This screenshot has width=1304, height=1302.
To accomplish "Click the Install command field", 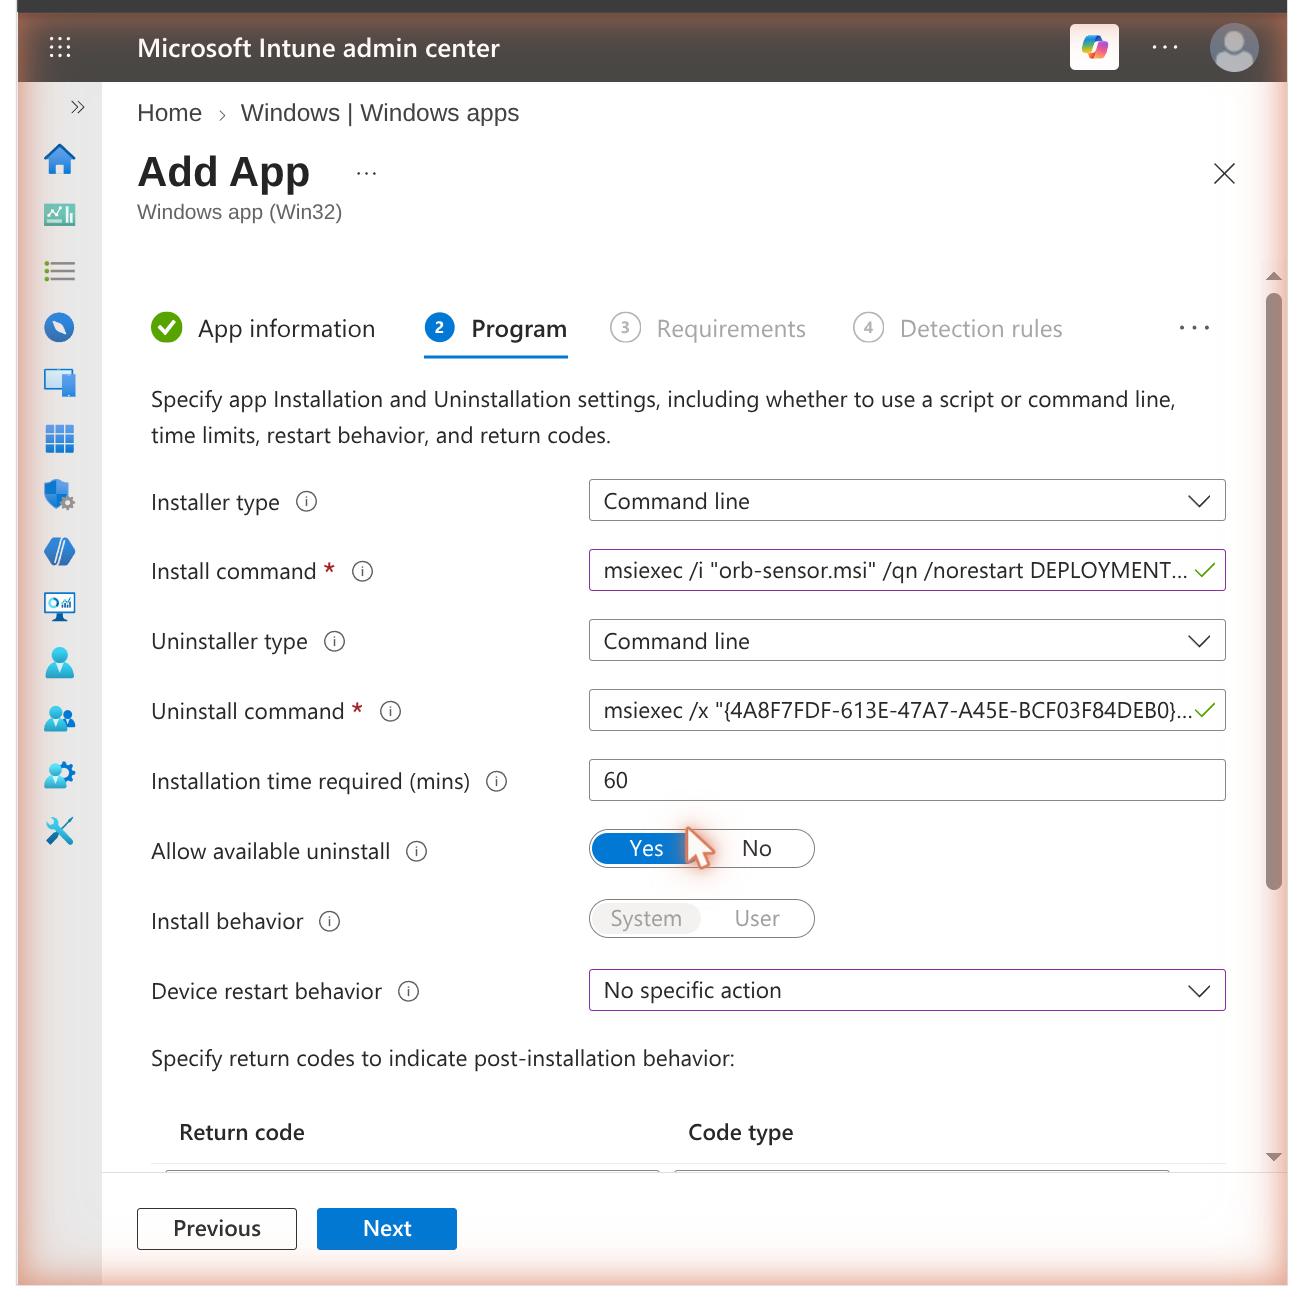I will [x=907, y=570].
